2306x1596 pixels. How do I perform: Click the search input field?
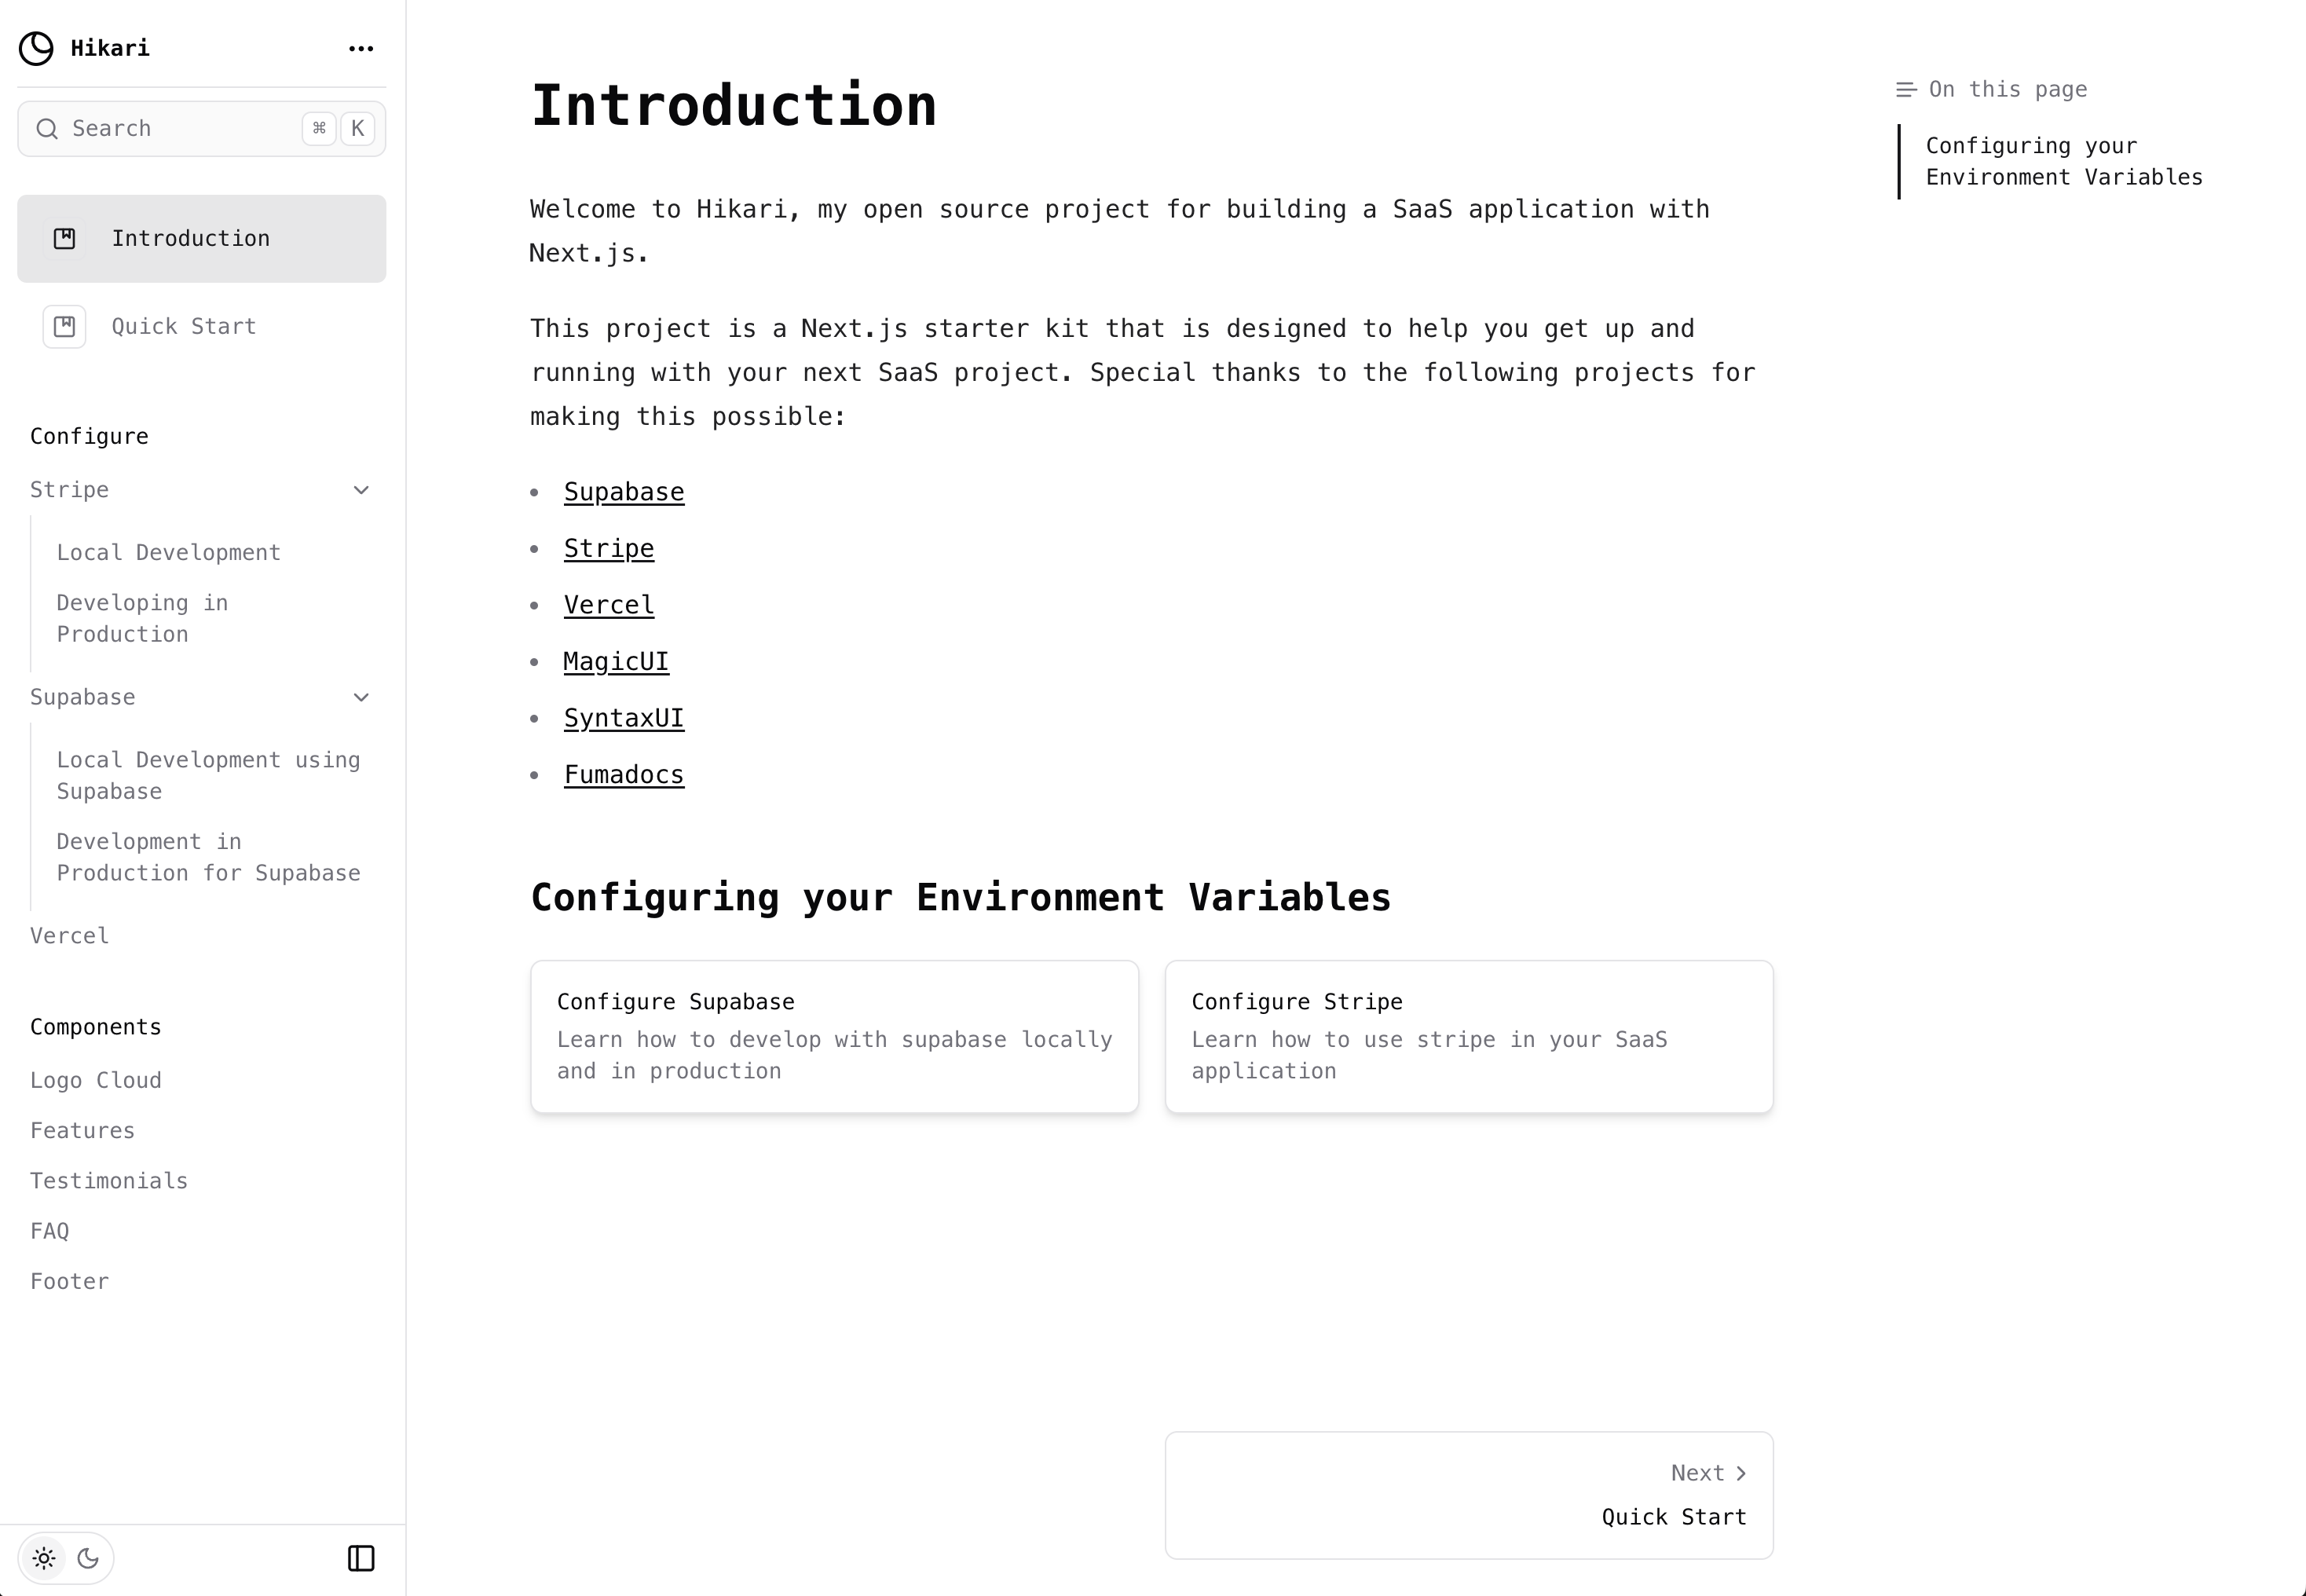click(202, 128)
